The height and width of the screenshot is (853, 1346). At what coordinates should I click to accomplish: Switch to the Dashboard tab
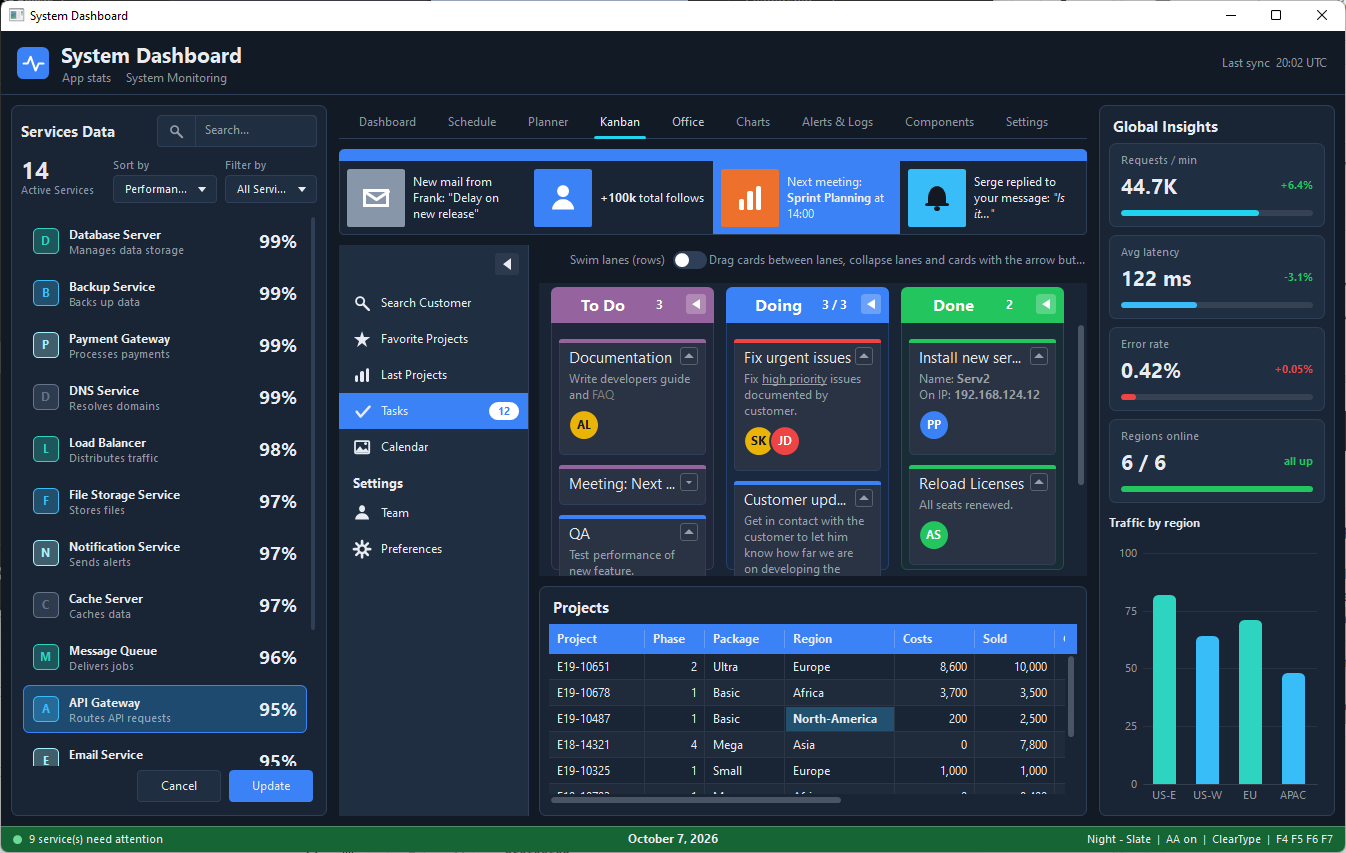pos(387,122)
